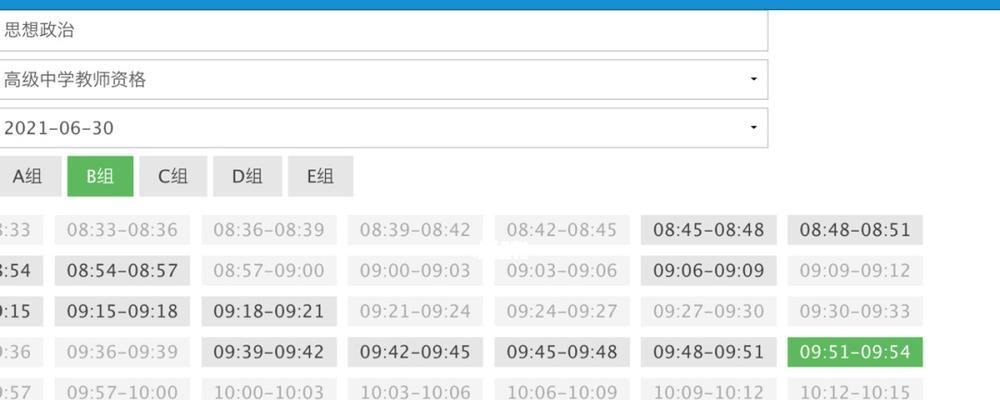1000x400 pixels.
Task: Switch to the A组 tab
Action: click(x=29, y=176)
